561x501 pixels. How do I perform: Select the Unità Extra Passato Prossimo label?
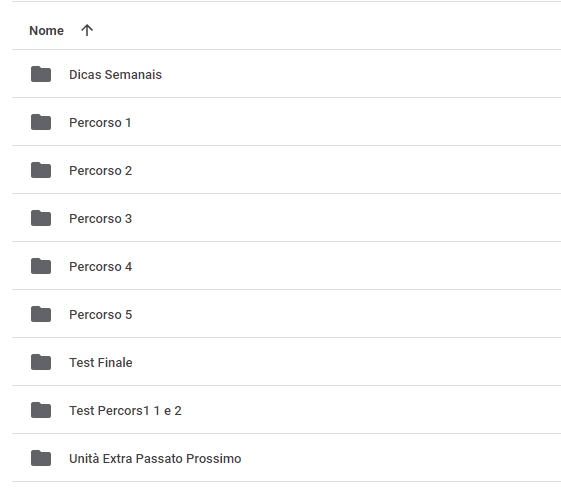point(155,458)
